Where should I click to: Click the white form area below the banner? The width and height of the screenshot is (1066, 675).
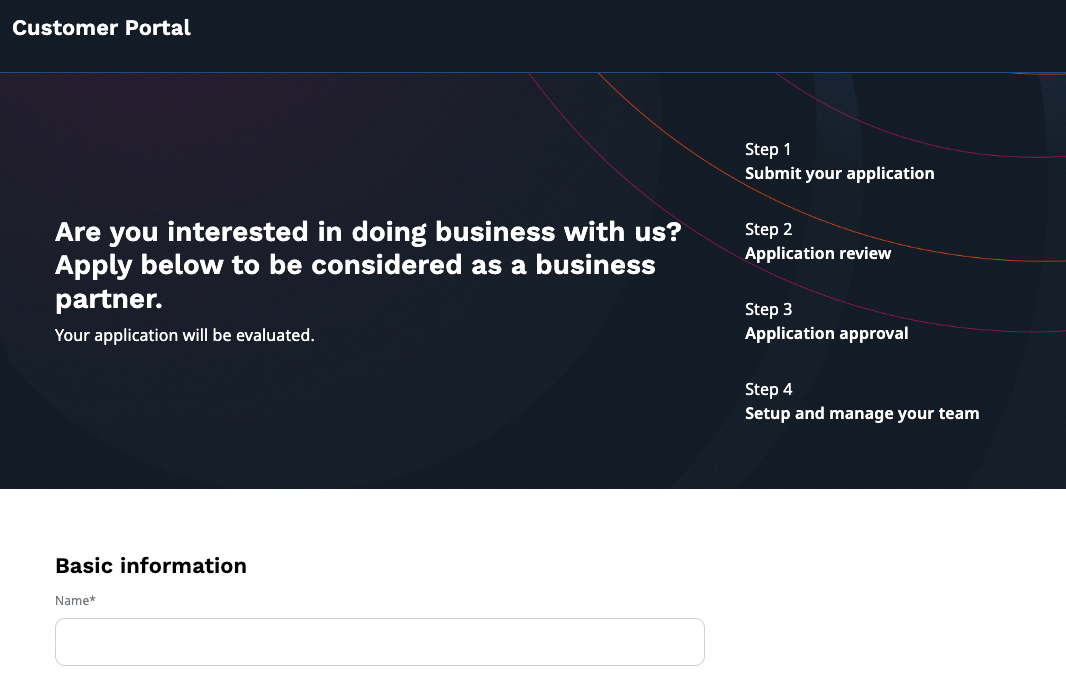point(880,580)
